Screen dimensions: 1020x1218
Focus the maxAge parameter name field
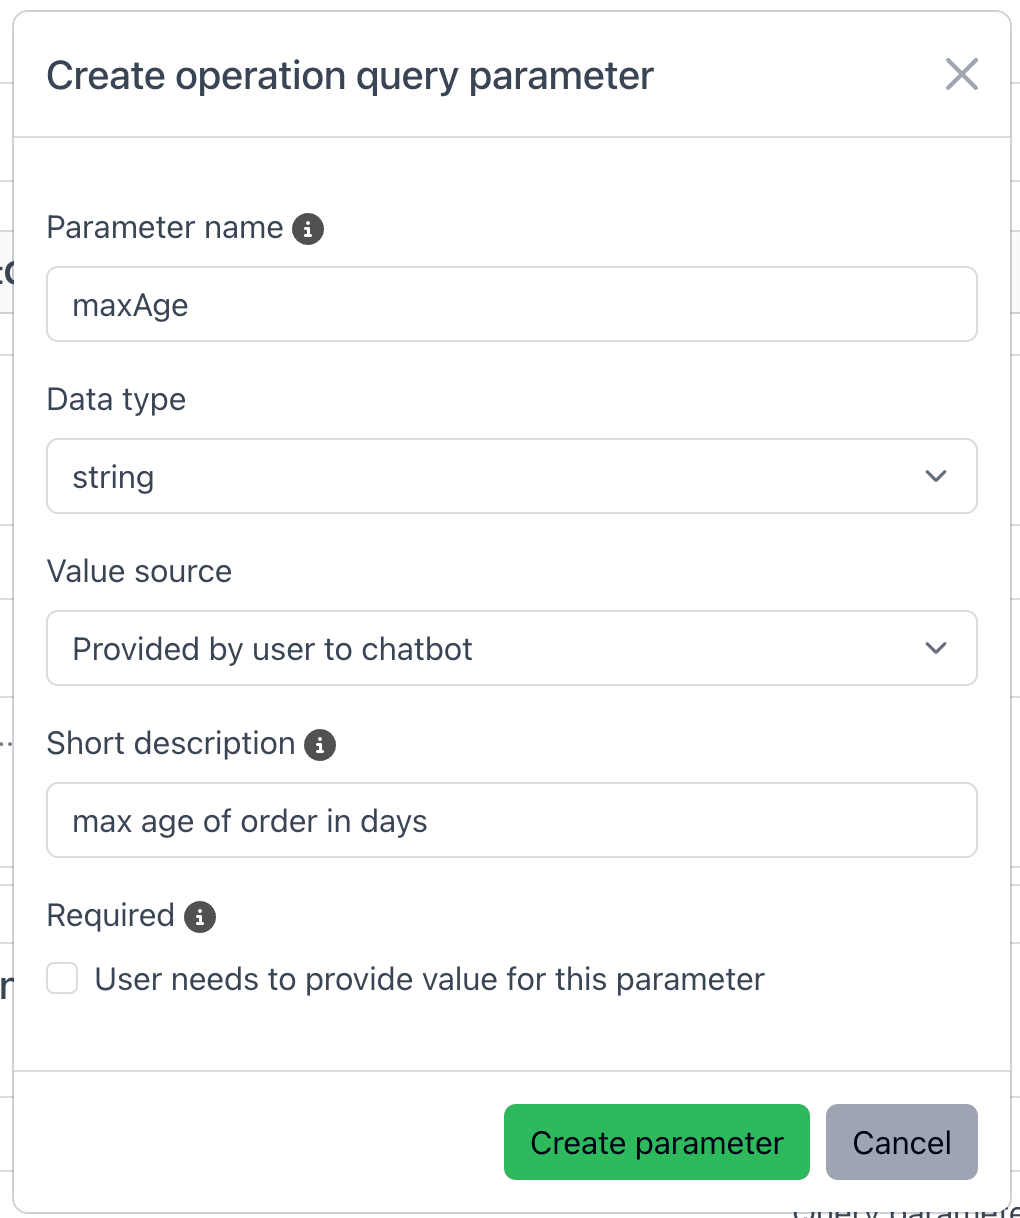pos(511,304)
